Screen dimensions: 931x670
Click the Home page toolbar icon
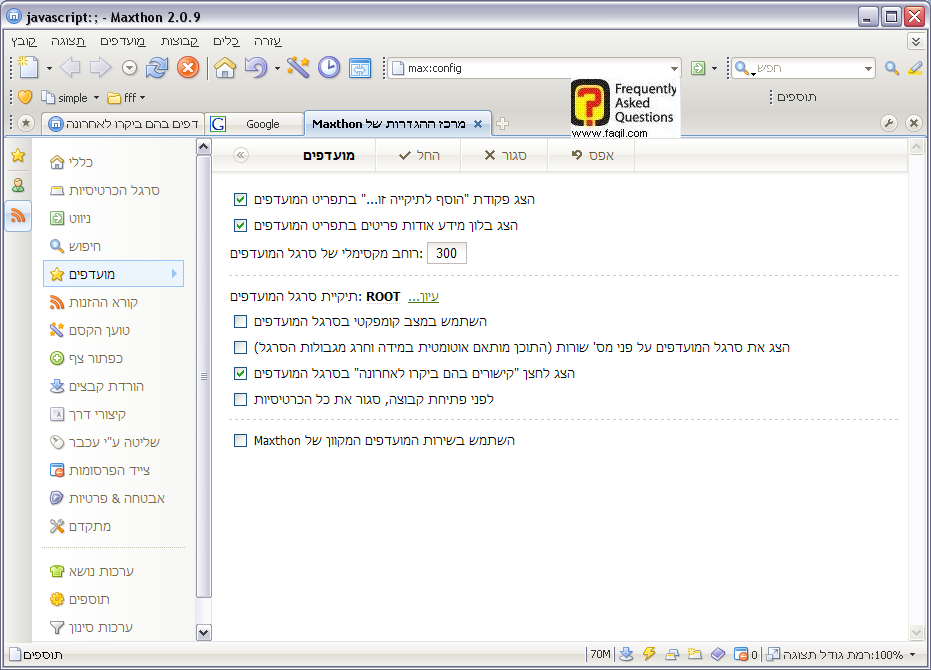pyautogui.click(x=225, y=68)
